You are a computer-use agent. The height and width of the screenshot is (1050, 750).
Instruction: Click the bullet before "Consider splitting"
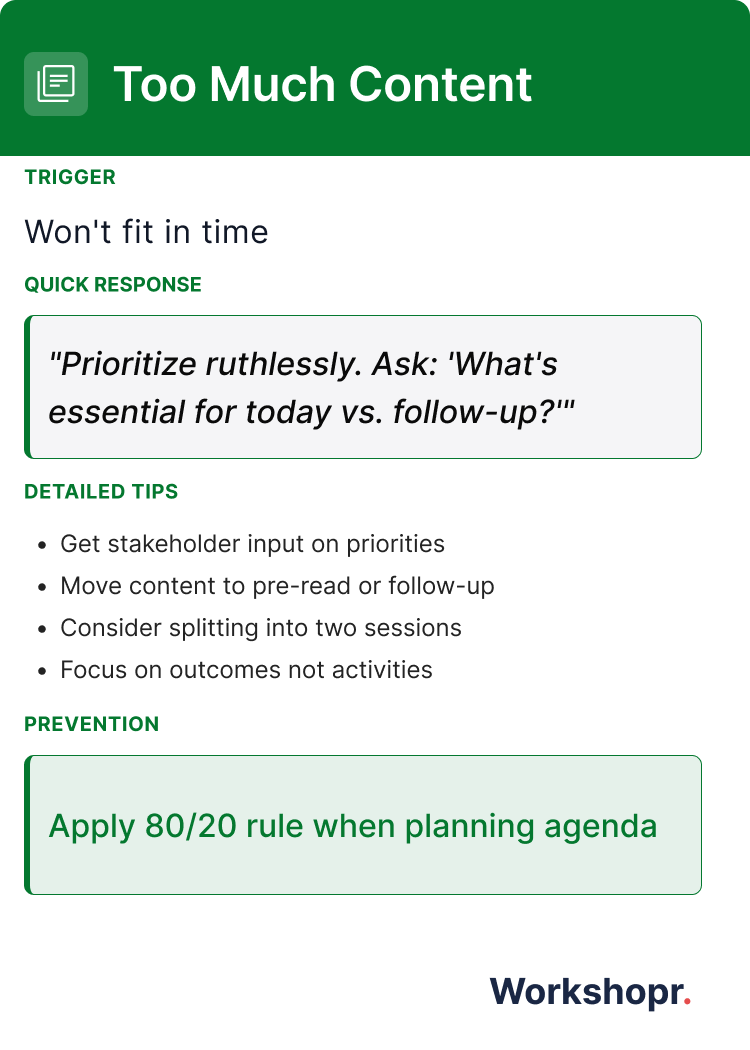pos(41,630)
